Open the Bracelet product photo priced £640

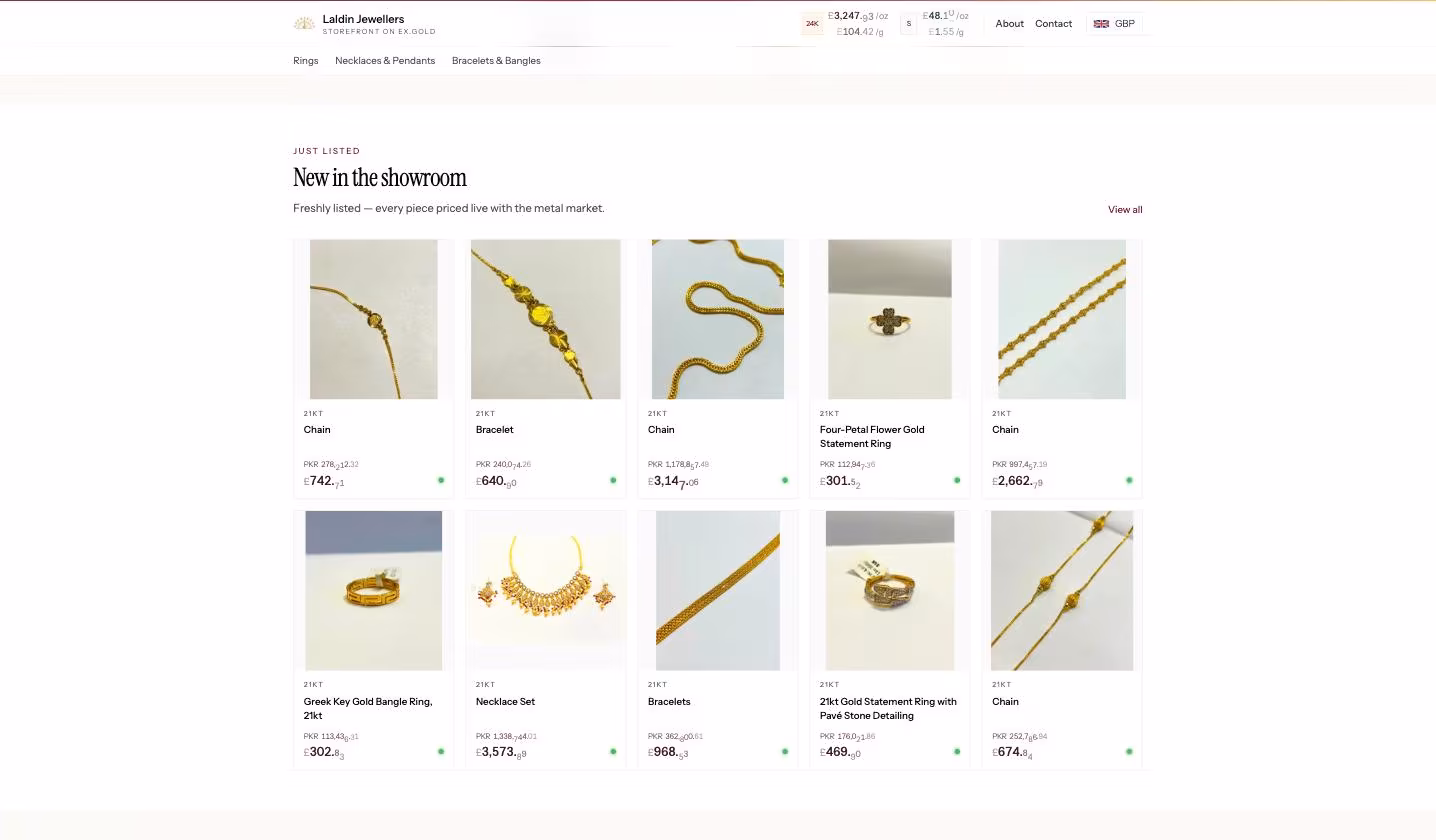click(x=546, y=319)
